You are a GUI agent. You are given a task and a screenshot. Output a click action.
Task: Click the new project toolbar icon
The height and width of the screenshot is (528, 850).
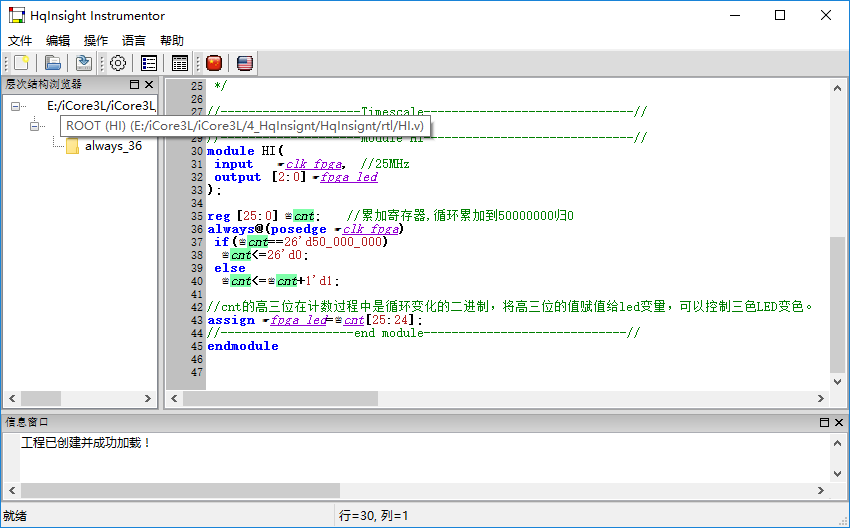[22, 63]
